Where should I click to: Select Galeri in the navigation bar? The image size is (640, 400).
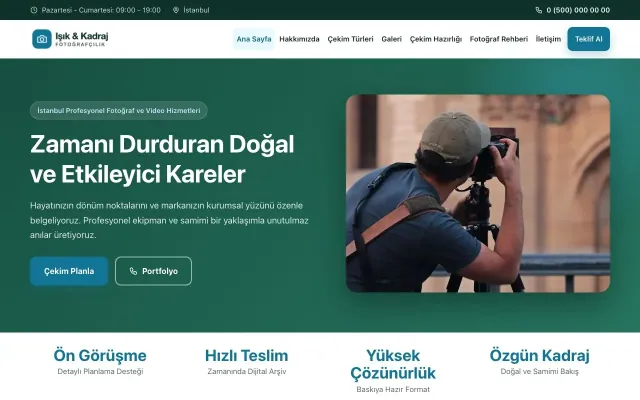[x=391, y=39]
